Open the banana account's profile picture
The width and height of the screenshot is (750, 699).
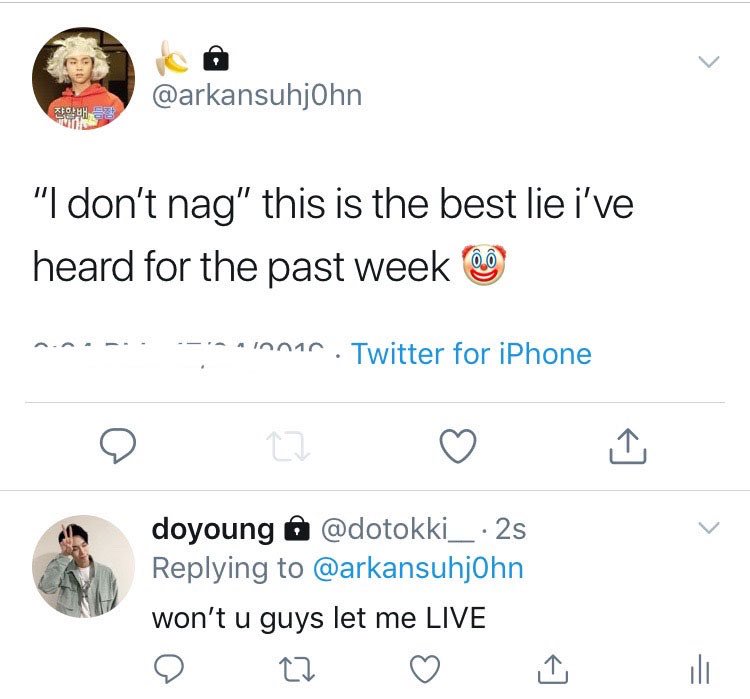[83, 78]
